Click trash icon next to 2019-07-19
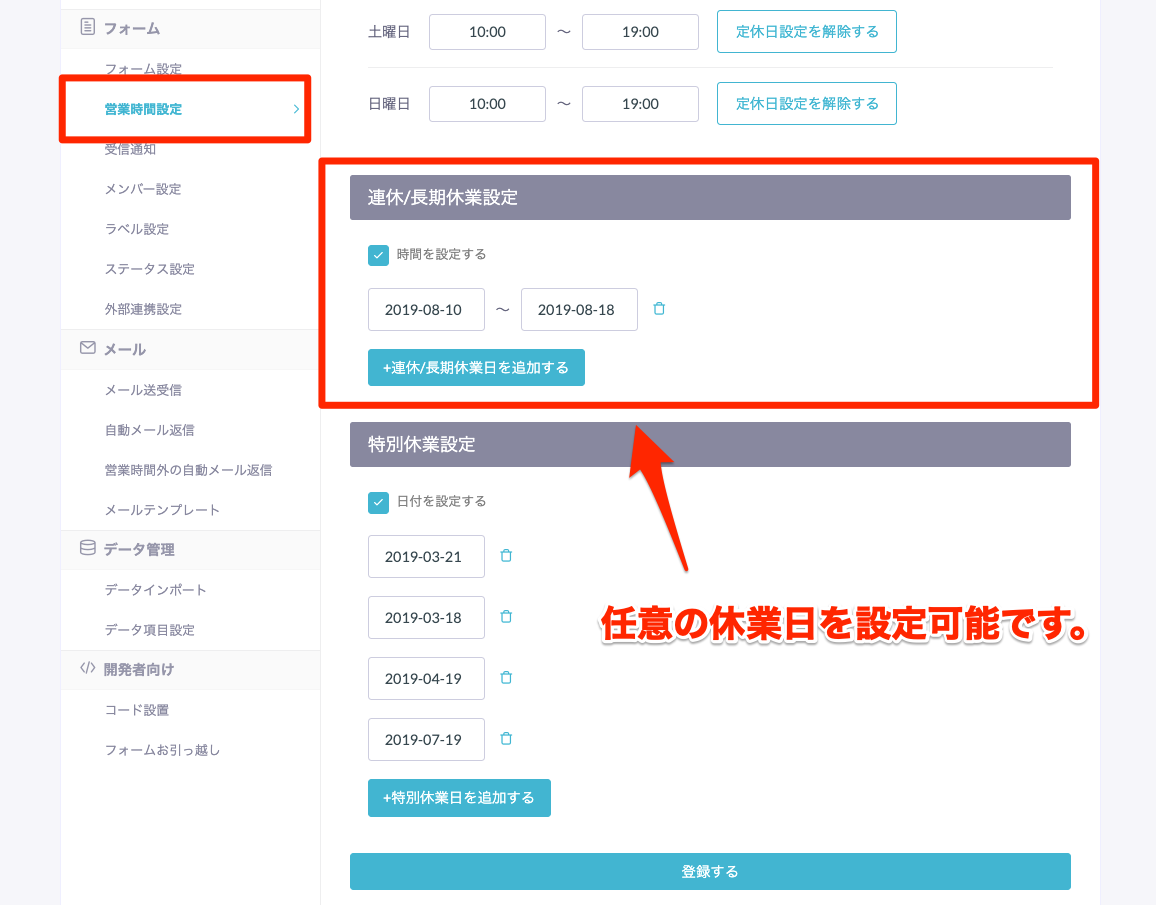Viewport: 1156px width, 905px height. tap(506, 739)
